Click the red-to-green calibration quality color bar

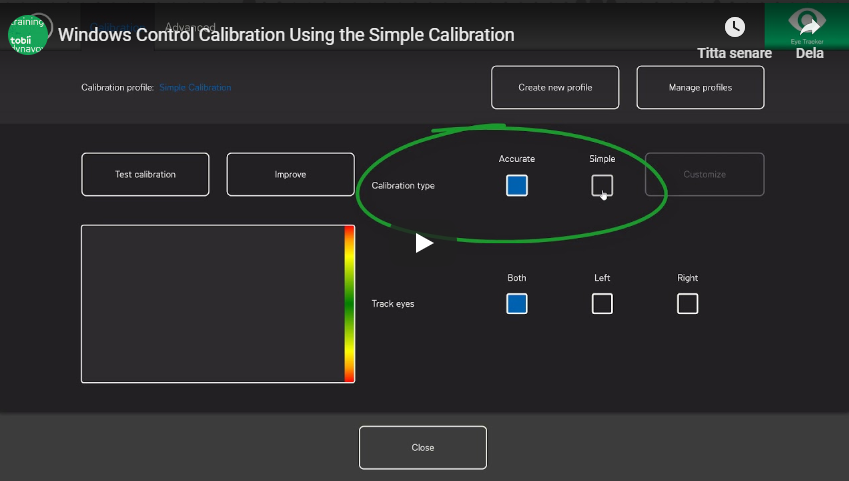click(x=349, y=304)
